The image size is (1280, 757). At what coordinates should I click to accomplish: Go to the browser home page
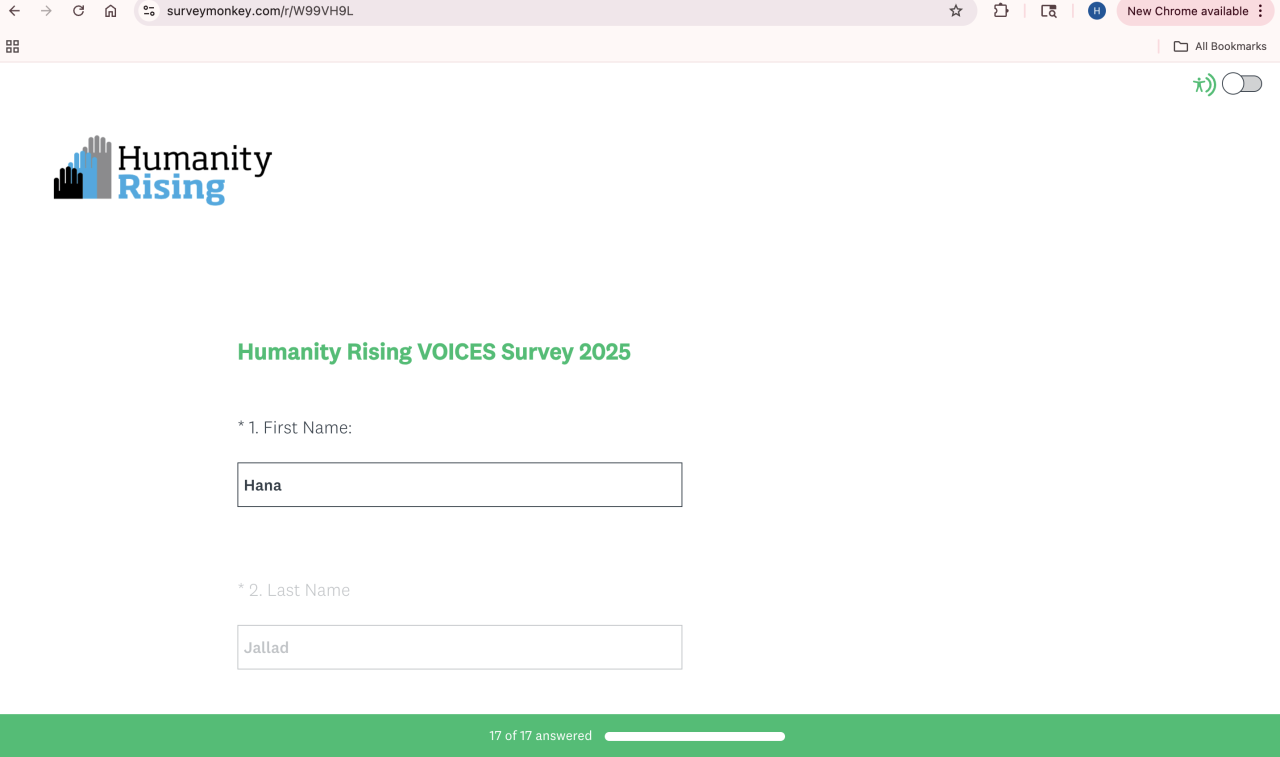pos(110,11)
